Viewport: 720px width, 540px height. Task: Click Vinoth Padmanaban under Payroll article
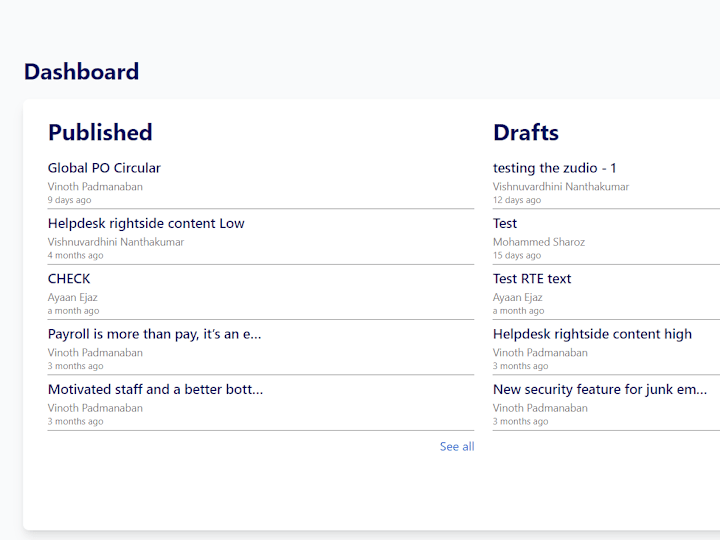click(x=95, y=353)
